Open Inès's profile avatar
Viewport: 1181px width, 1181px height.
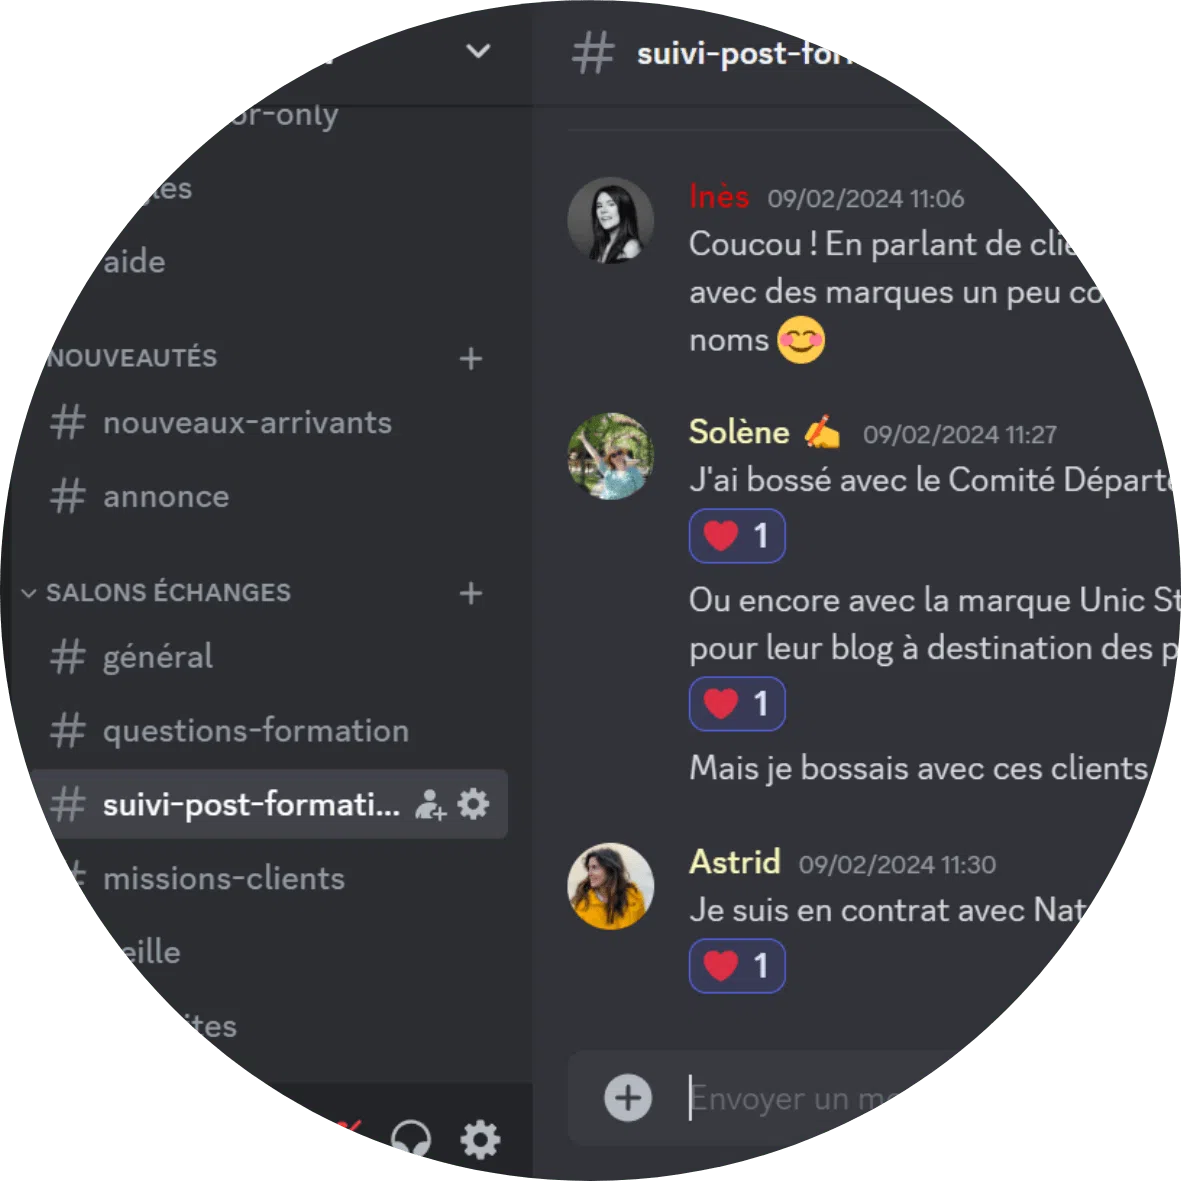pos(610,221)
